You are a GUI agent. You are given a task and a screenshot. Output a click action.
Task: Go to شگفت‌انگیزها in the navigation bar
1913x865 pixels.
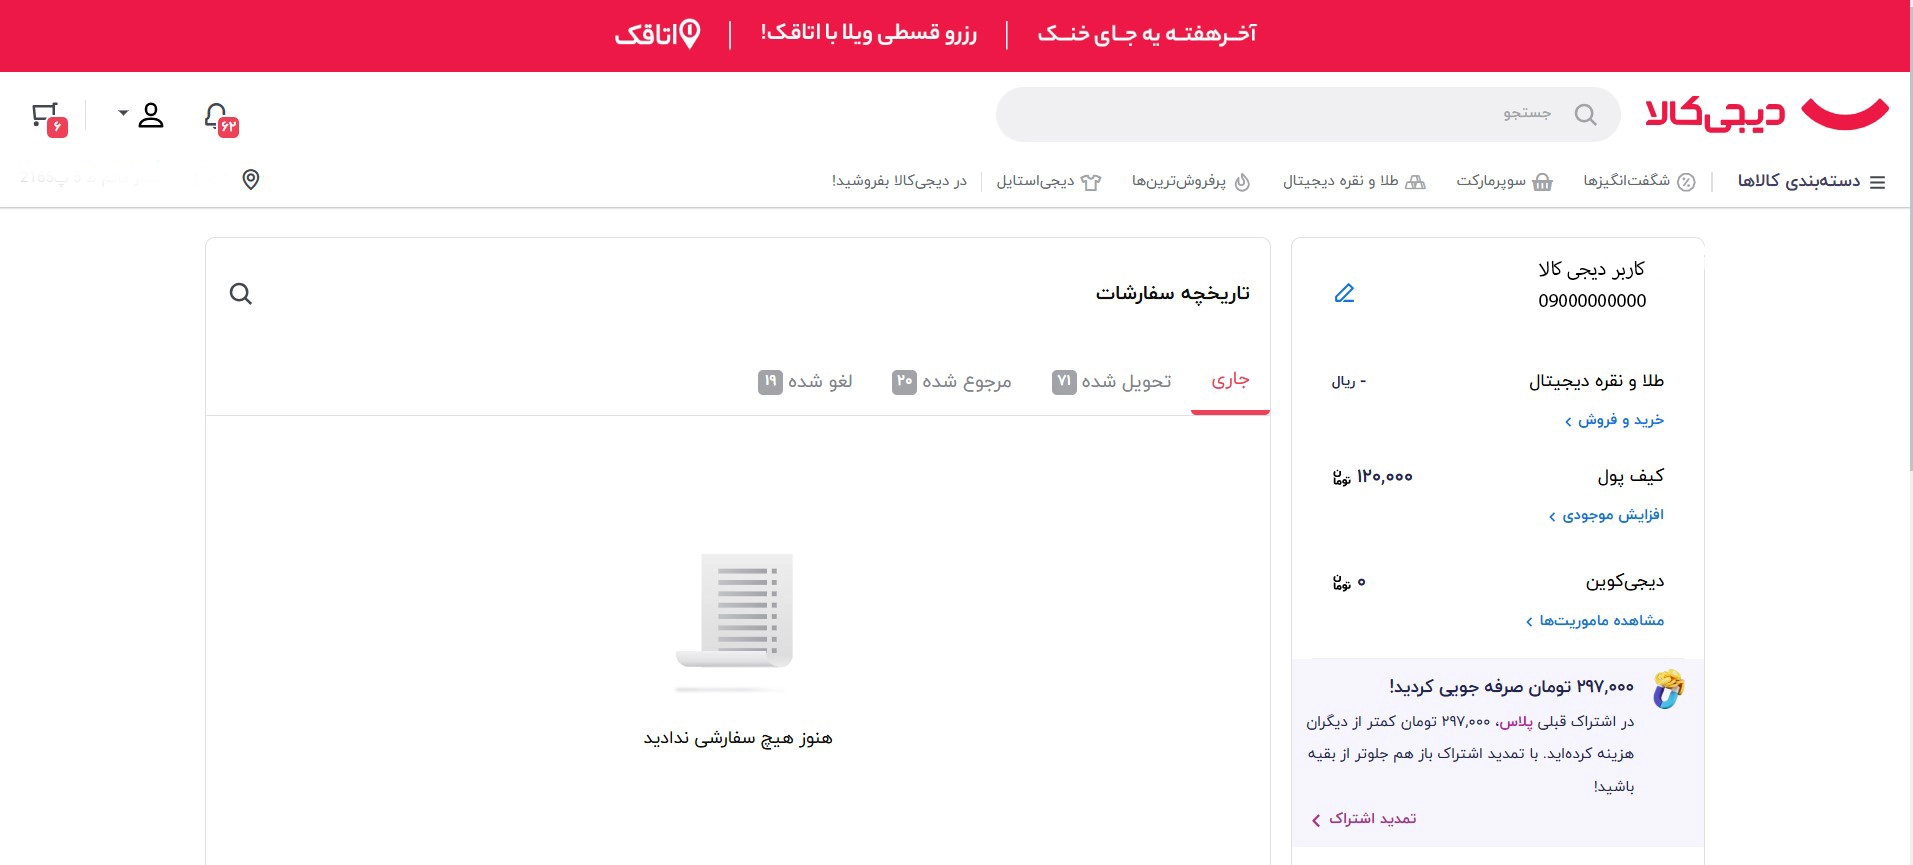pyautogui.click(x=1639, y=181)
